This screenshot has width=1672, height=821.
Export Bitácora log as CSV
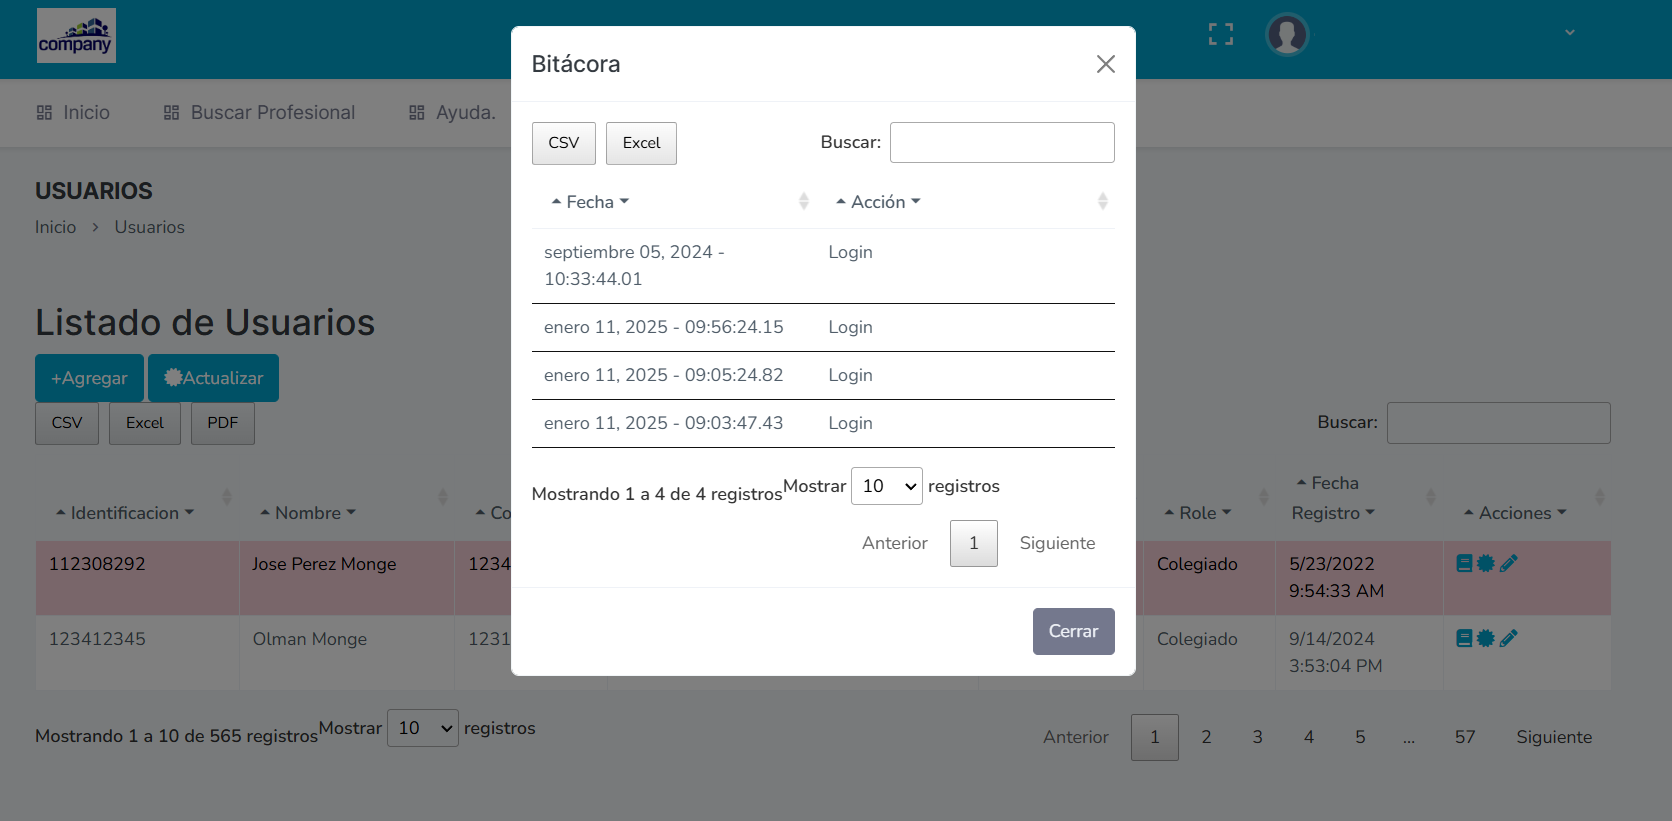(x=563, y=143)
